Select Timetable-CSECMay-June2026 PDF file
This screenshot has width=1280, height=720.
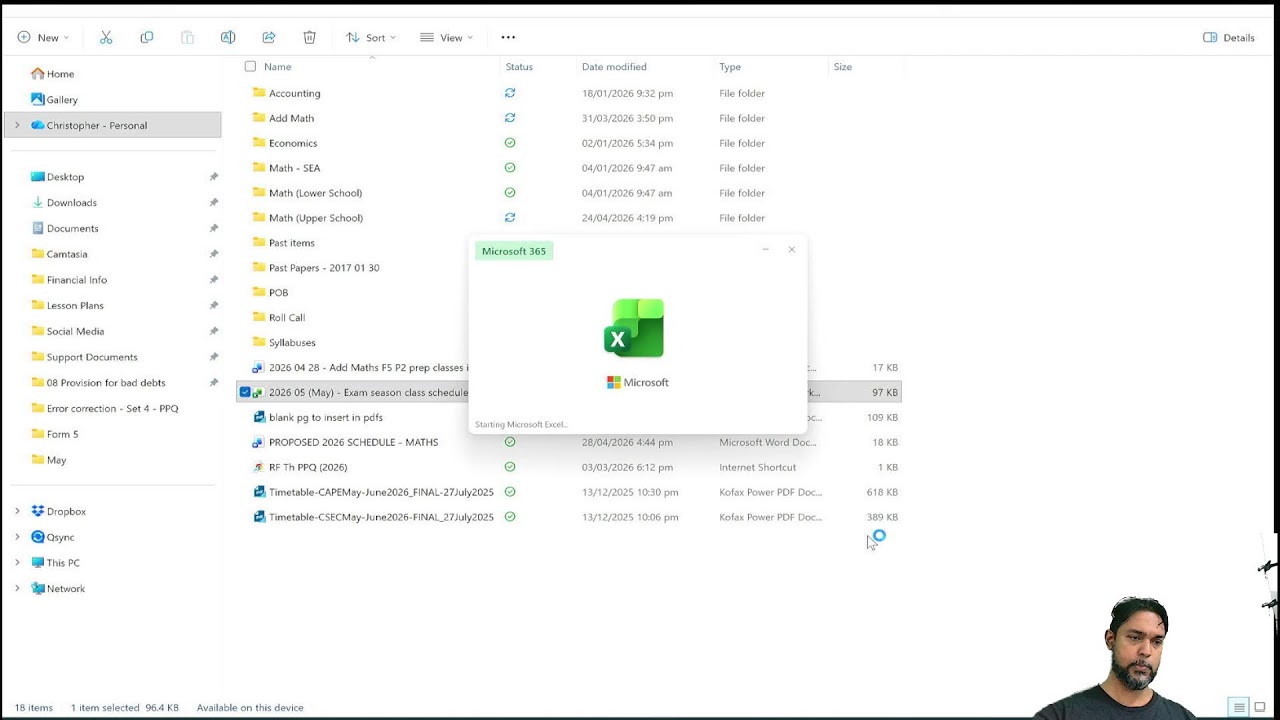click(381, 517)
